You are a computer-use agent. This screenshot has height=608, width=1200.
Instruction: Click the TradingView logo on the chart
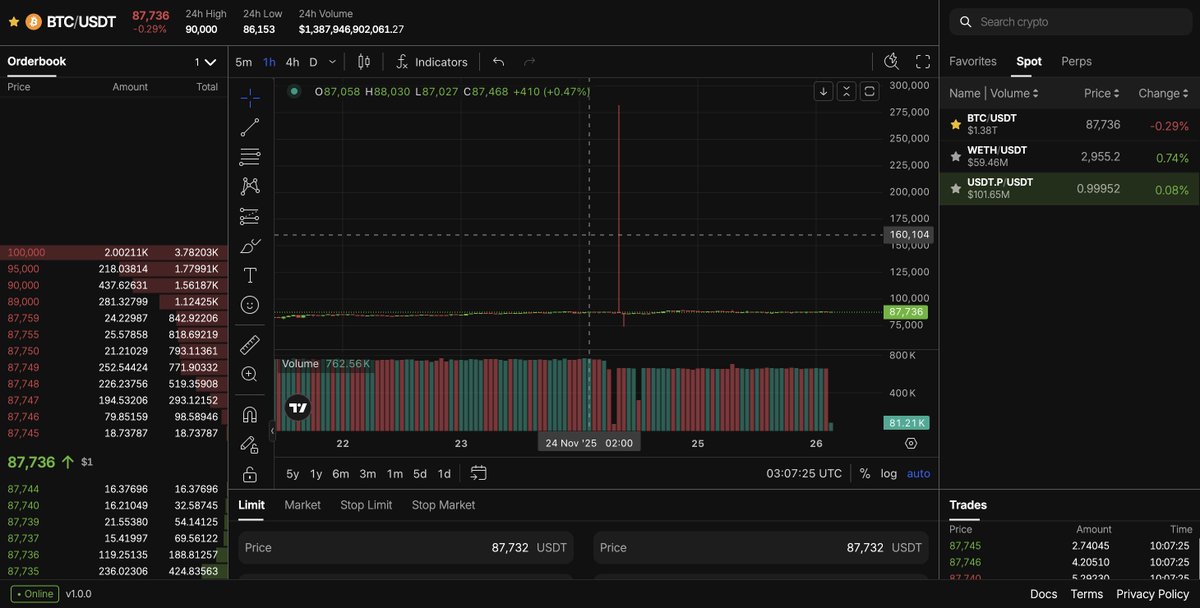(297, 407)
